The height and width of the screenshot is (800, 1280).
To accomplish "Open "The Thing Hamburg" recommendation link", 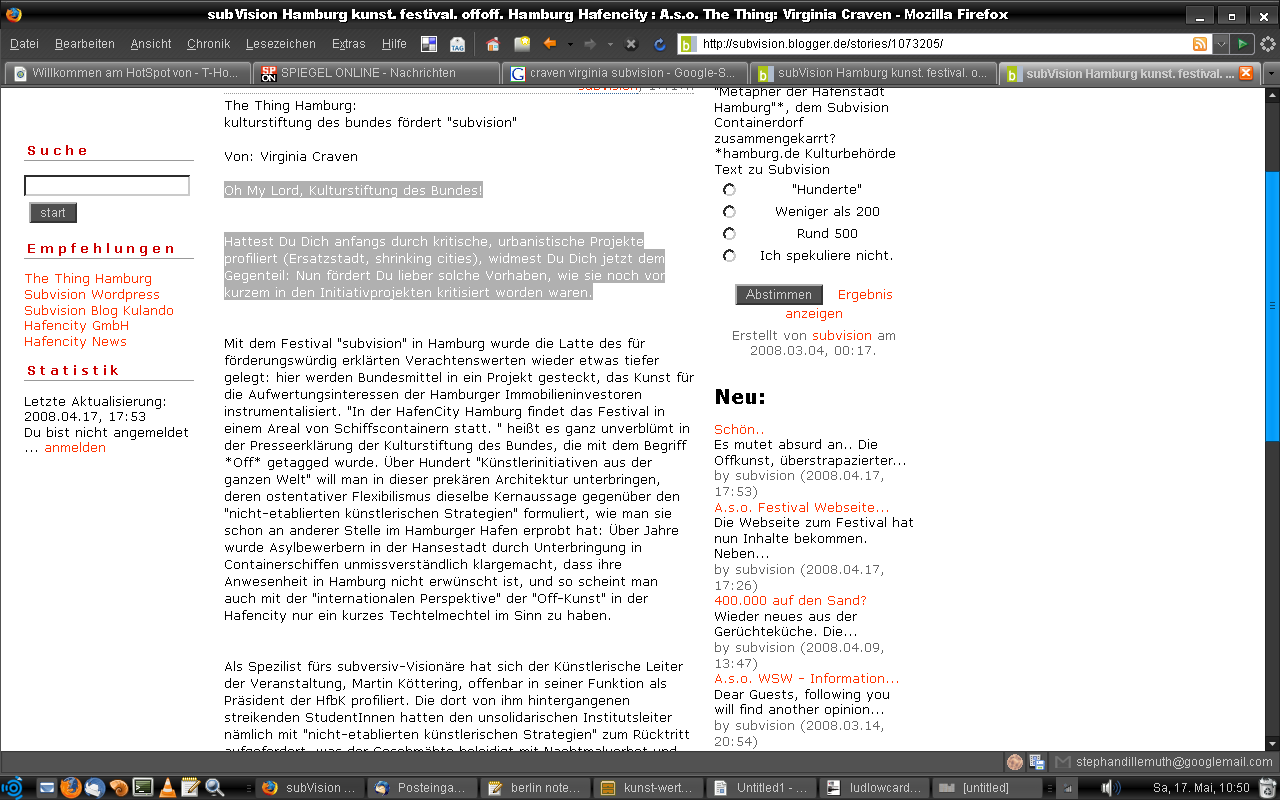I will 88,279.
